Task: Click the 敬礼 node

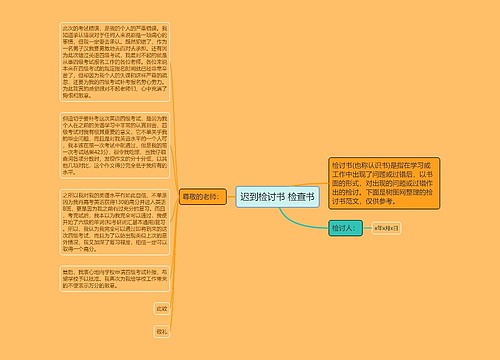Action: click(162, 332)
